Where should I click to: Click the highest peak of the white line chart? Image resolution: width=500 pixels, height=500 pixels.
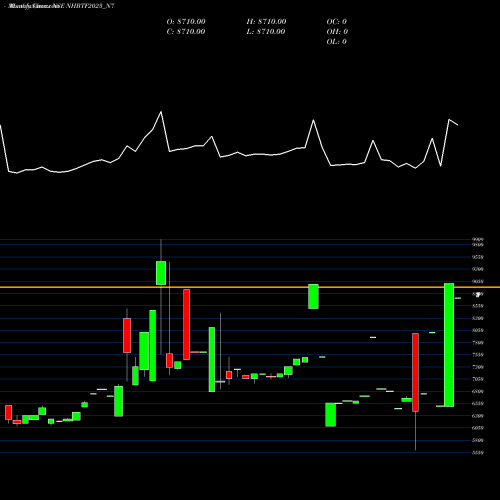161,112
